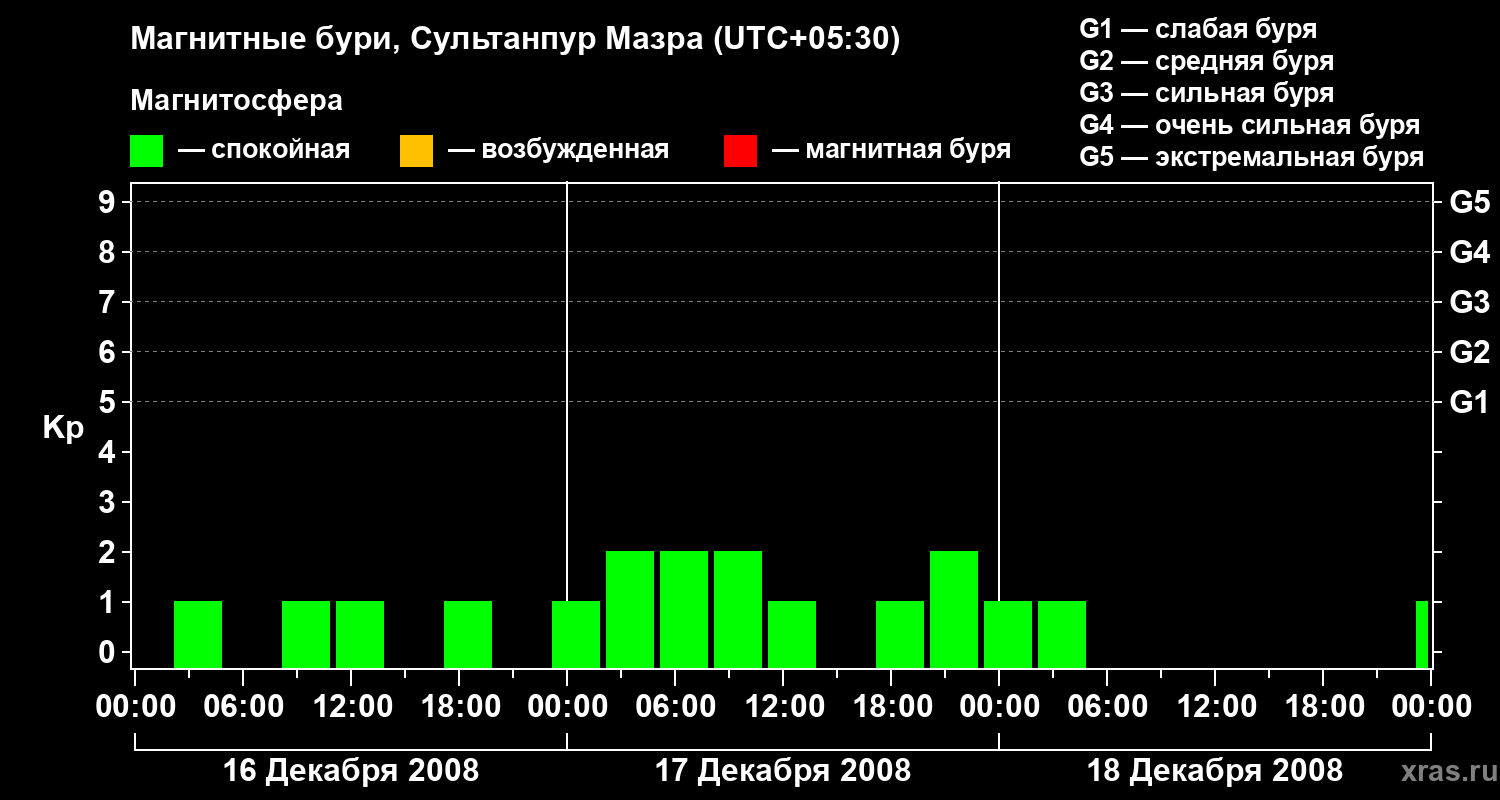This screenshot has height=800, width=1500.
Task: Click the standalone G3 storm-scale axis label
Action: [x=1469, y=302]
